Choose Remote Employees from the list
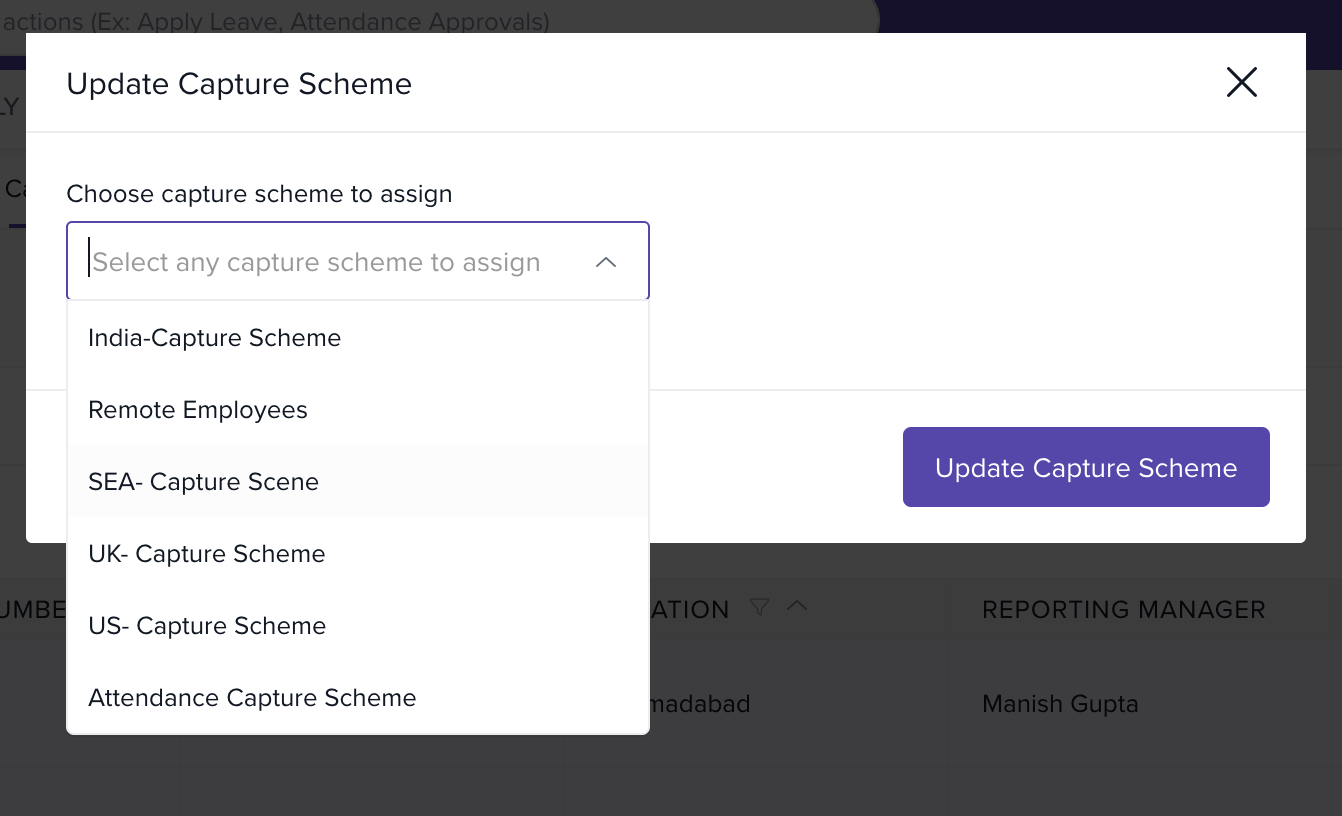This screenshot has width=1342, height=816. click(198, 410)
